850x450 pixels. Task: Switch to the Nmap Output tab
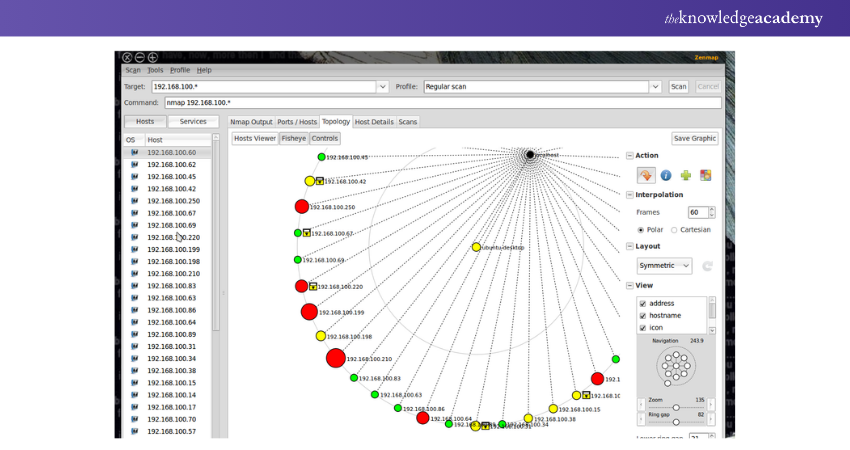251,121
